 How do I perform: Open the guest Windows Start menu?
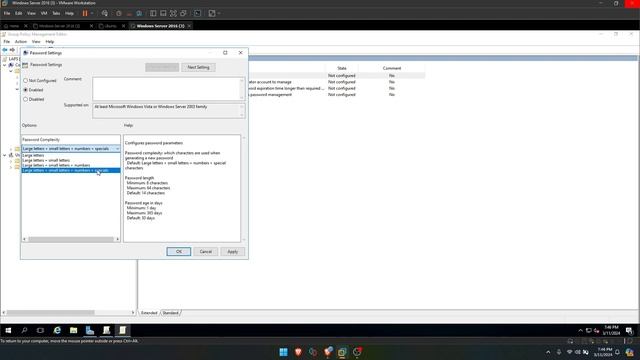pos(8,330)
